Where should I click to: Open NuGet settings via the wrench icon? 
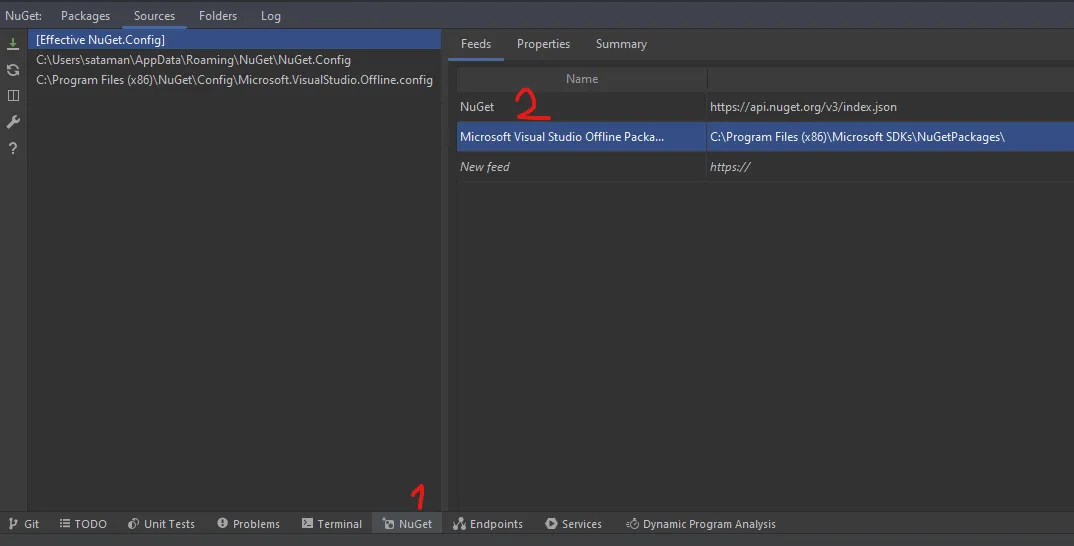pos(13,122)
